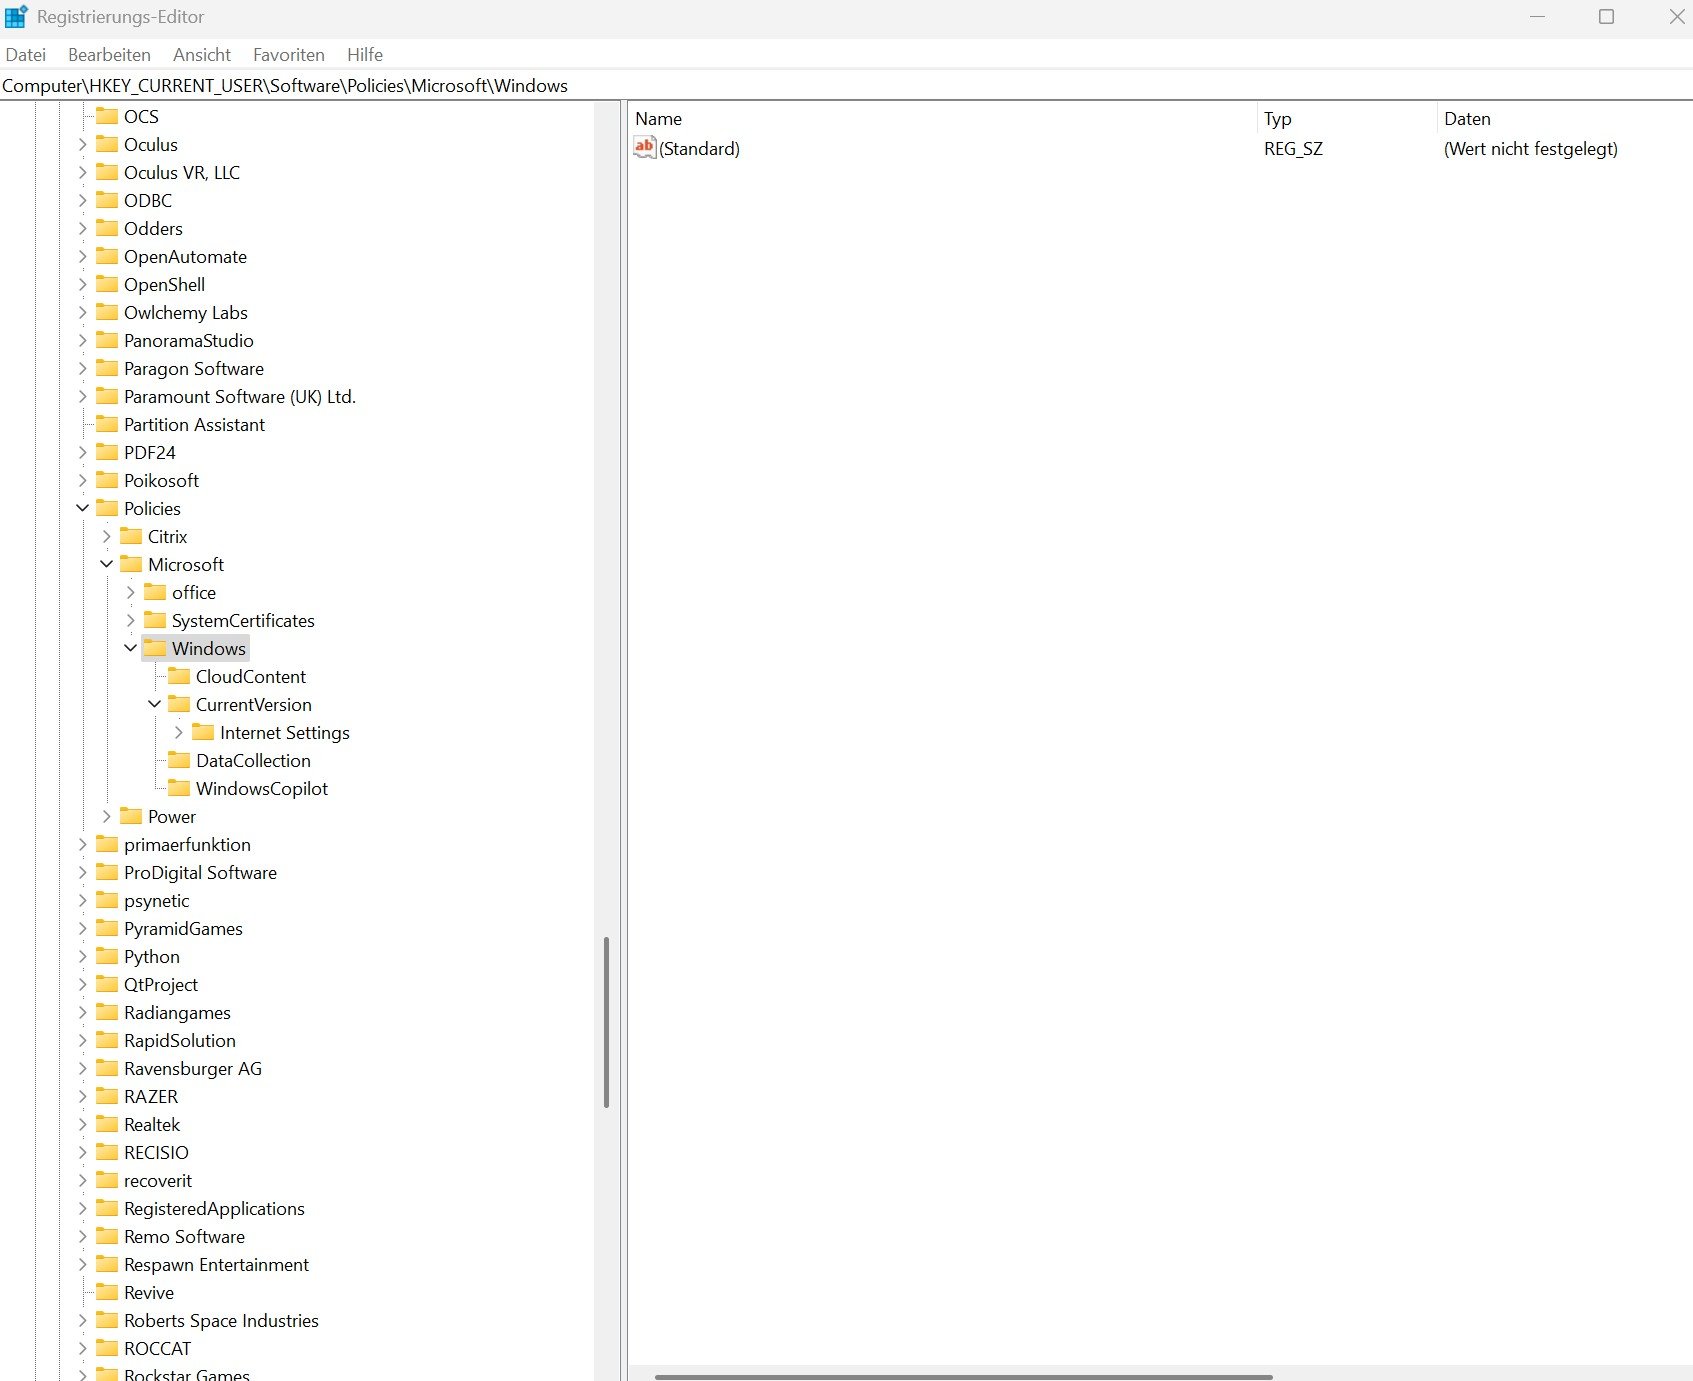Click the Internet Settings folder icon
This screenshot has width=1693, height=1381.
tap(203, 732)
